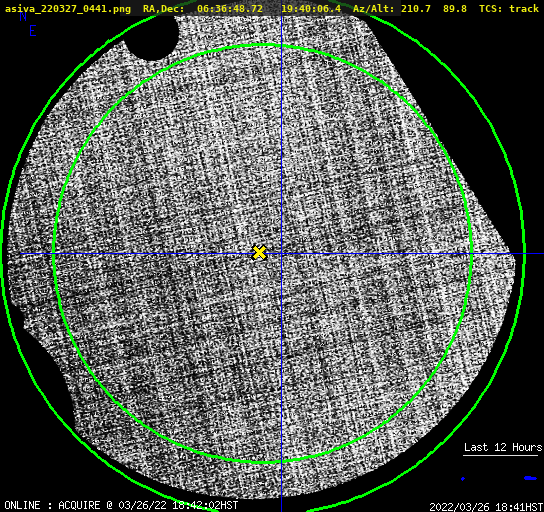
Task: Click the RA value 06:36:48.72
Action: pos(230,9)
